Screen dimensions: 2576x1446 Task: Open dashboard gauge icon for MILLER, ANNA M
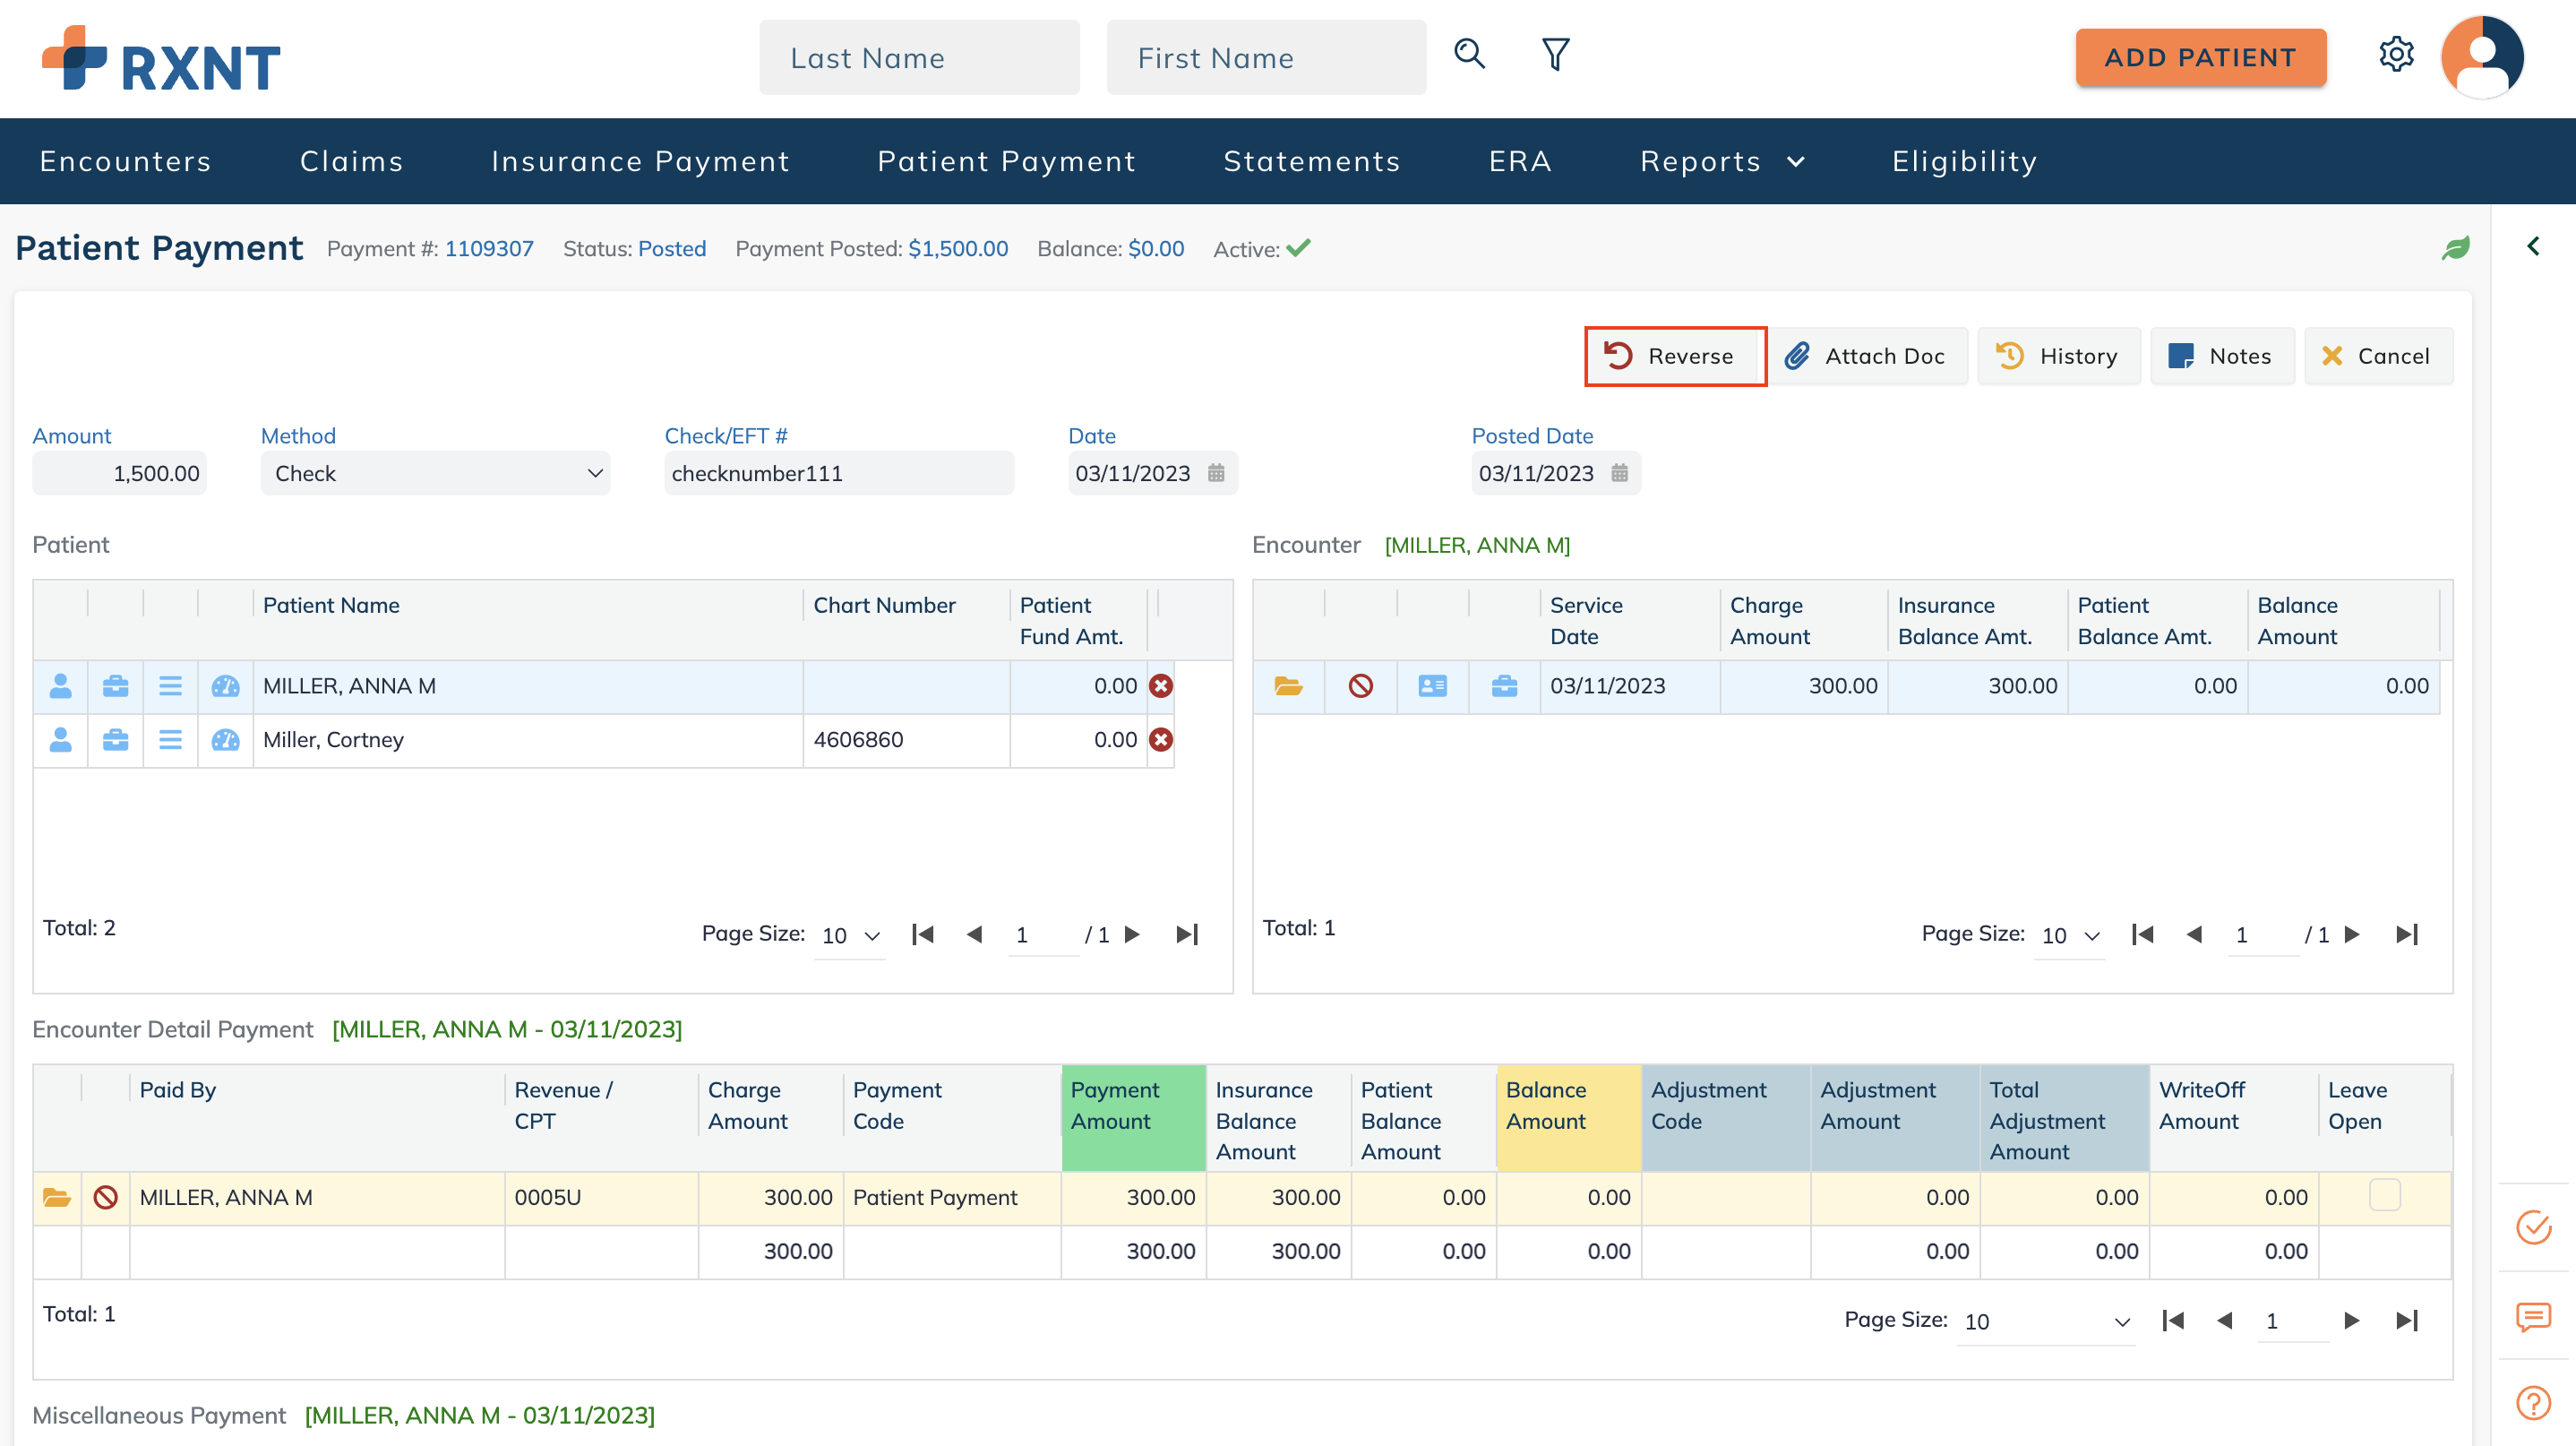click(225, 686)
